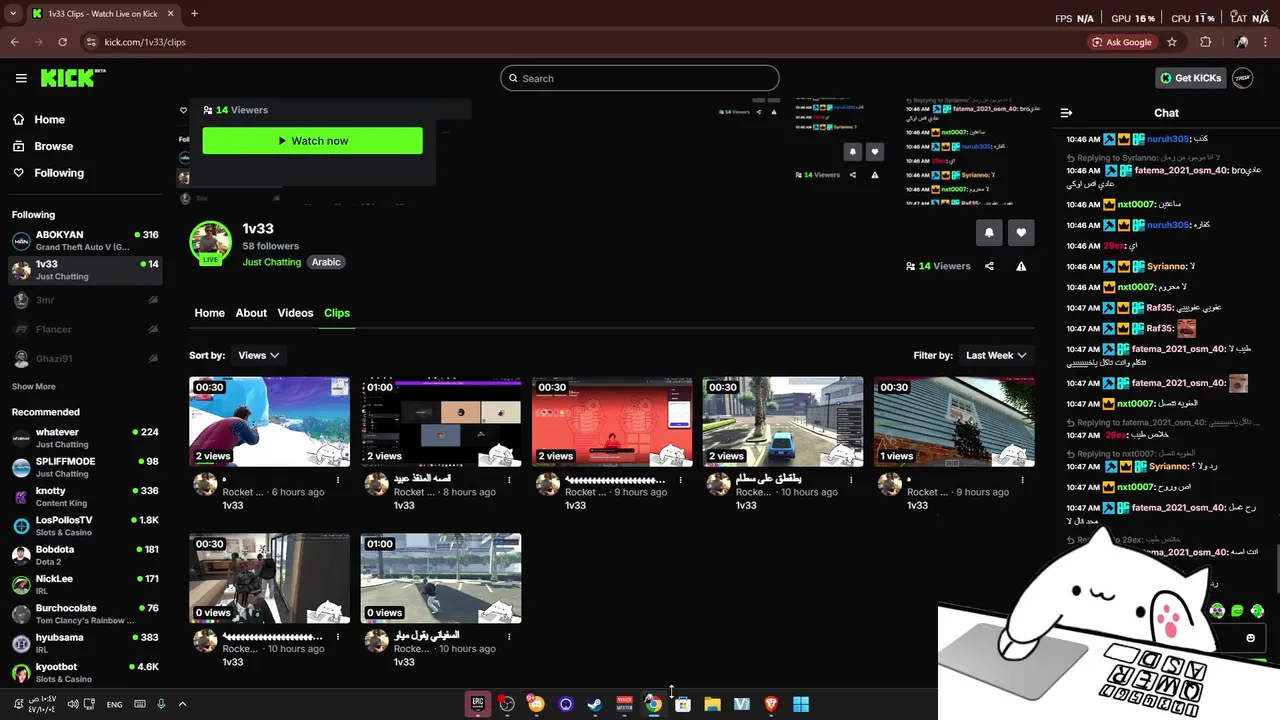The width and height of the screenshot is (1280, 720).
Task: Open a new browser tab with the plus button
Action: coord(194,14)
